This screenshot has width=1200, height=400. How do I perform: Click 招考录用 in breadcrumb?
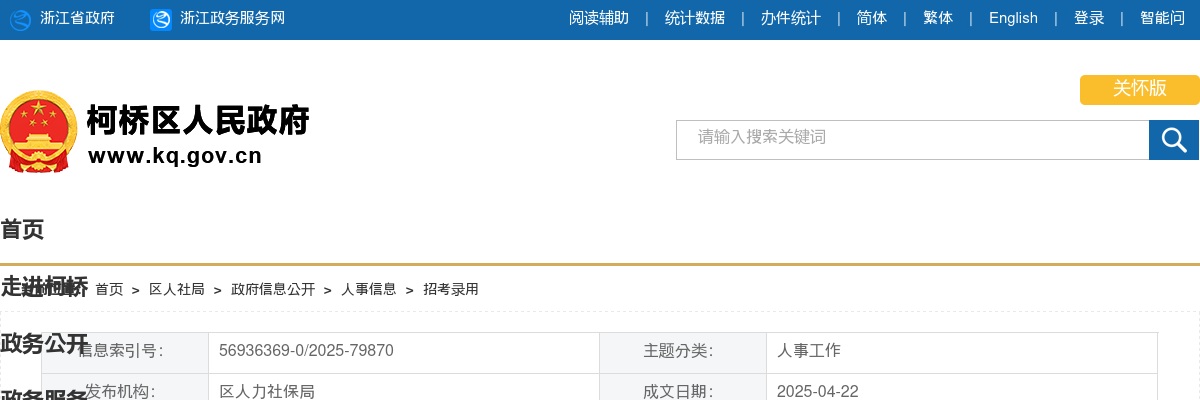pos(451,289)
